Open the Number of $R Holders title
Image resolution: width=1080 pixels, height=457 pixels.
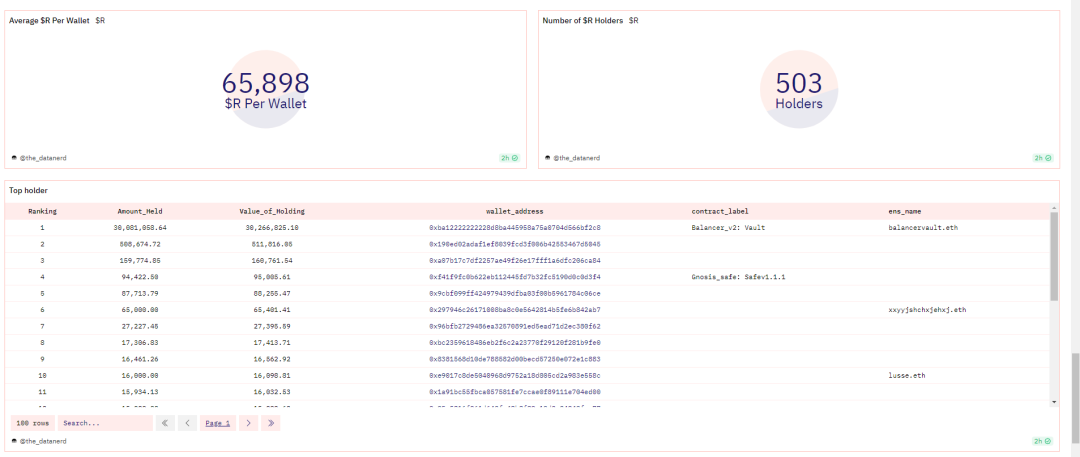tap(583, 20)
